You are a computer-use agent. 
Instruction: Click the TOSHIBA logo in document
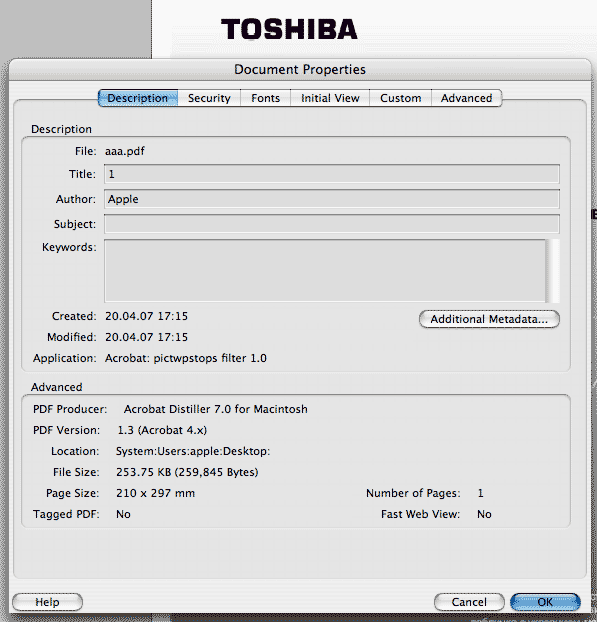(x=289, y=29)
